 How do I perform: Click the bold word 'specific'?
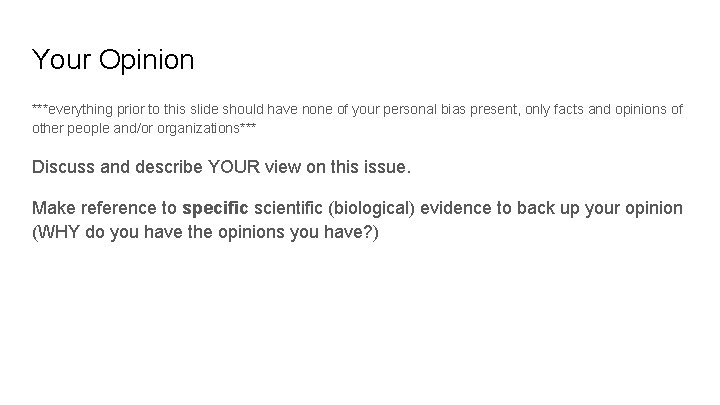click(215, 208)
